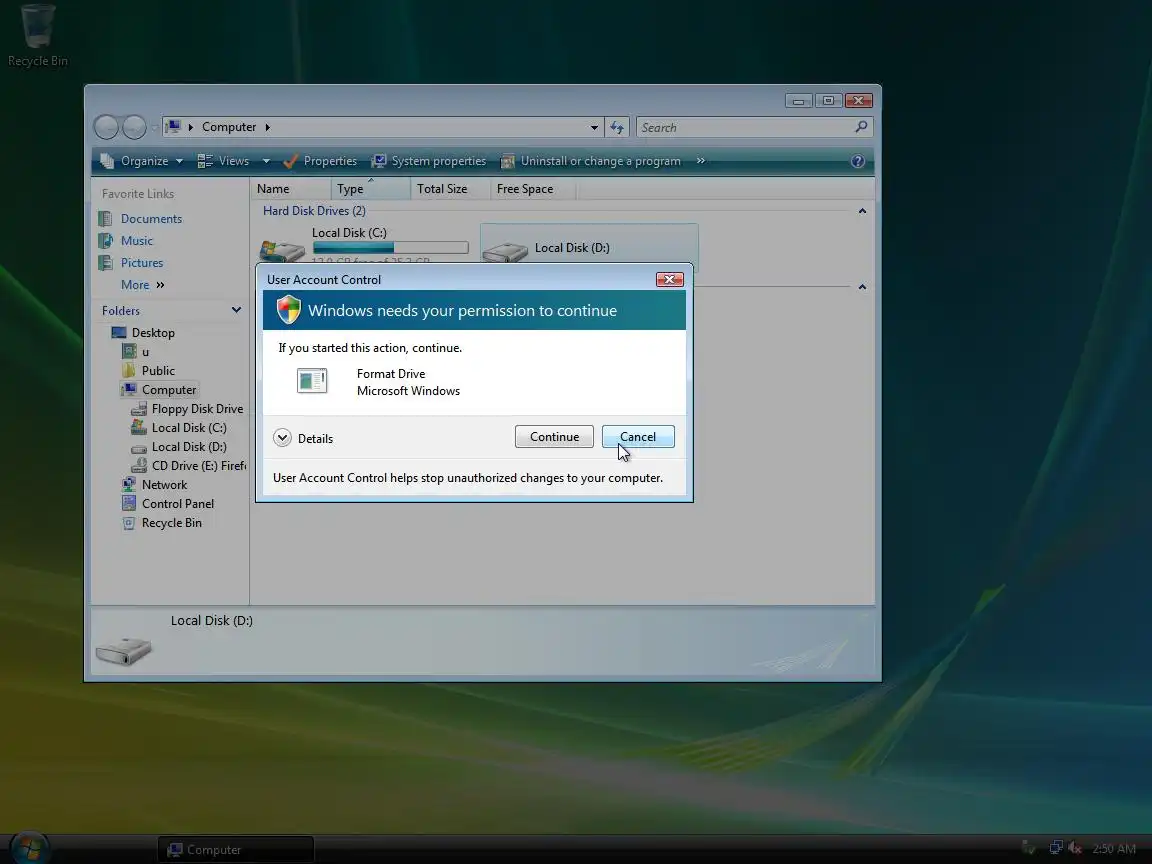
Task: Select Floppy Disk Drive in tree
Action: pos(197,409)
